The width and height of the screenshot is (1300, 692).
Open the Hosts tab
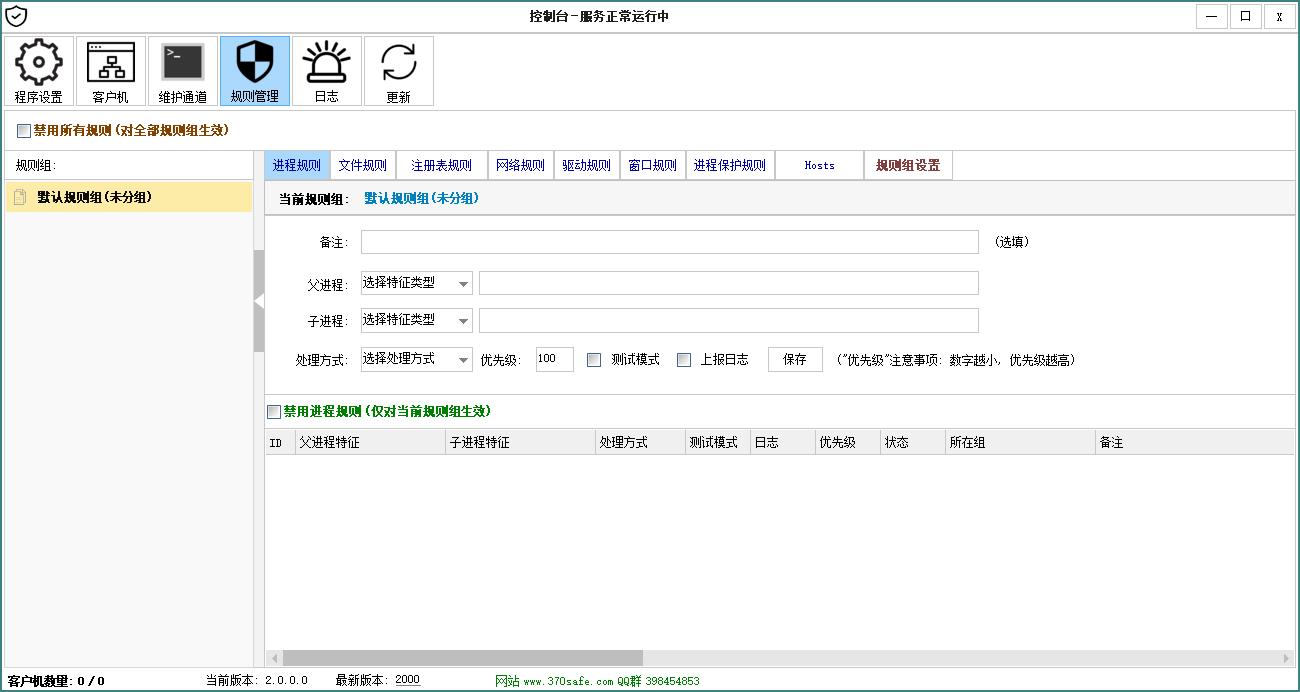pyautogui.click(x=819, y=166)
